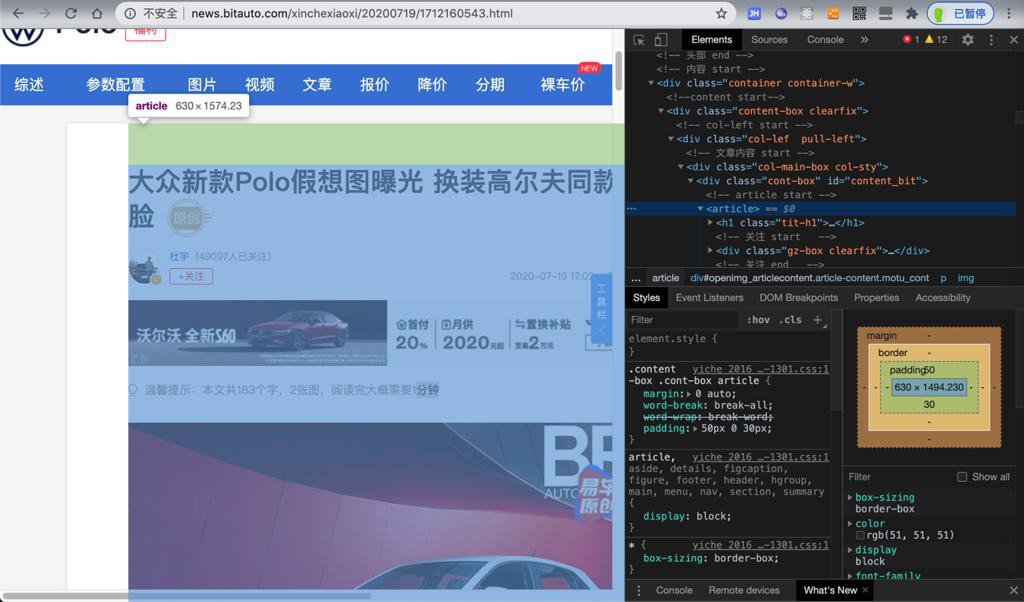Viewport: 1024px width, 602px height.
Task: Close the bottom drawer with X
Action: coord(1014,590)
